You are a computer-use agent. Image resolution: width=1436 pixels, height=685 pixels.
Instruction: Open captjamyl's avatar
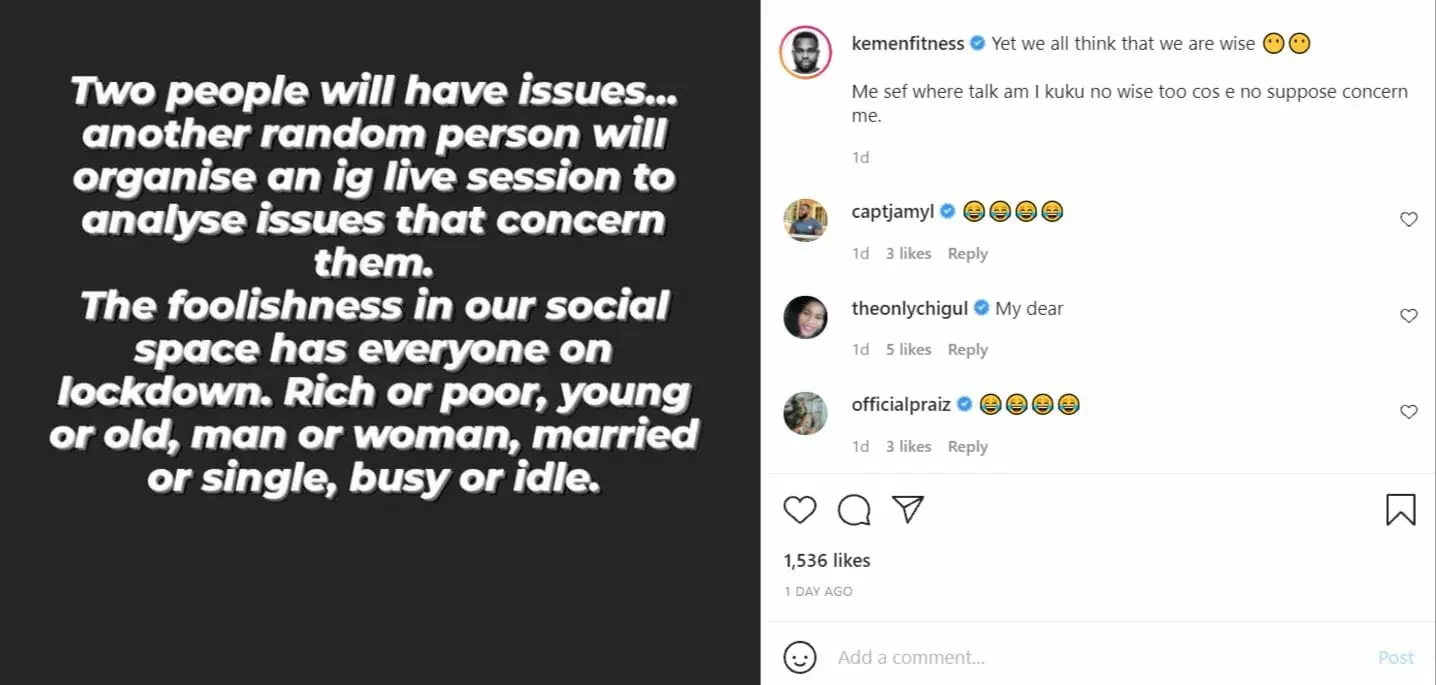[x=805, y=220]
